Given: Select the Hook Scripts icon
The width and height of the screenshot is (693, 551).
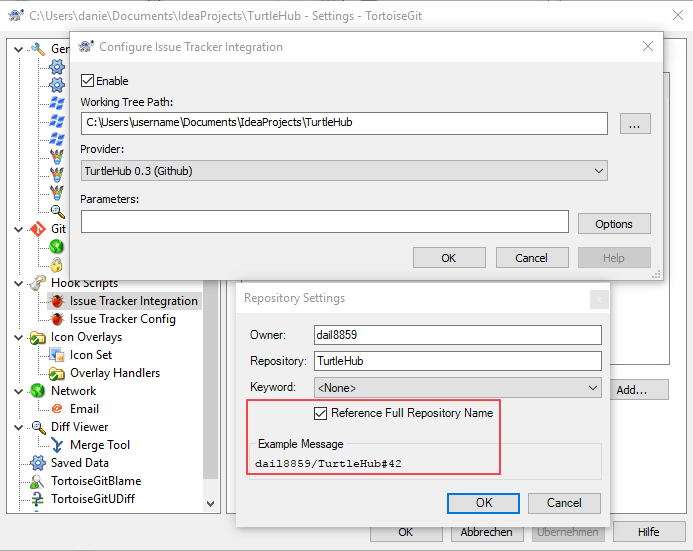Looking at the screenshot, I should click(x=38, y=283).
